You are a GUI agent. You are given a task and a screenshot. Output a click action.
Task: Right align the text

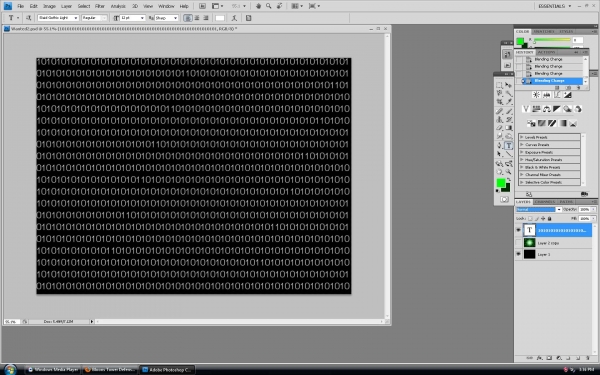coord(206,18)
